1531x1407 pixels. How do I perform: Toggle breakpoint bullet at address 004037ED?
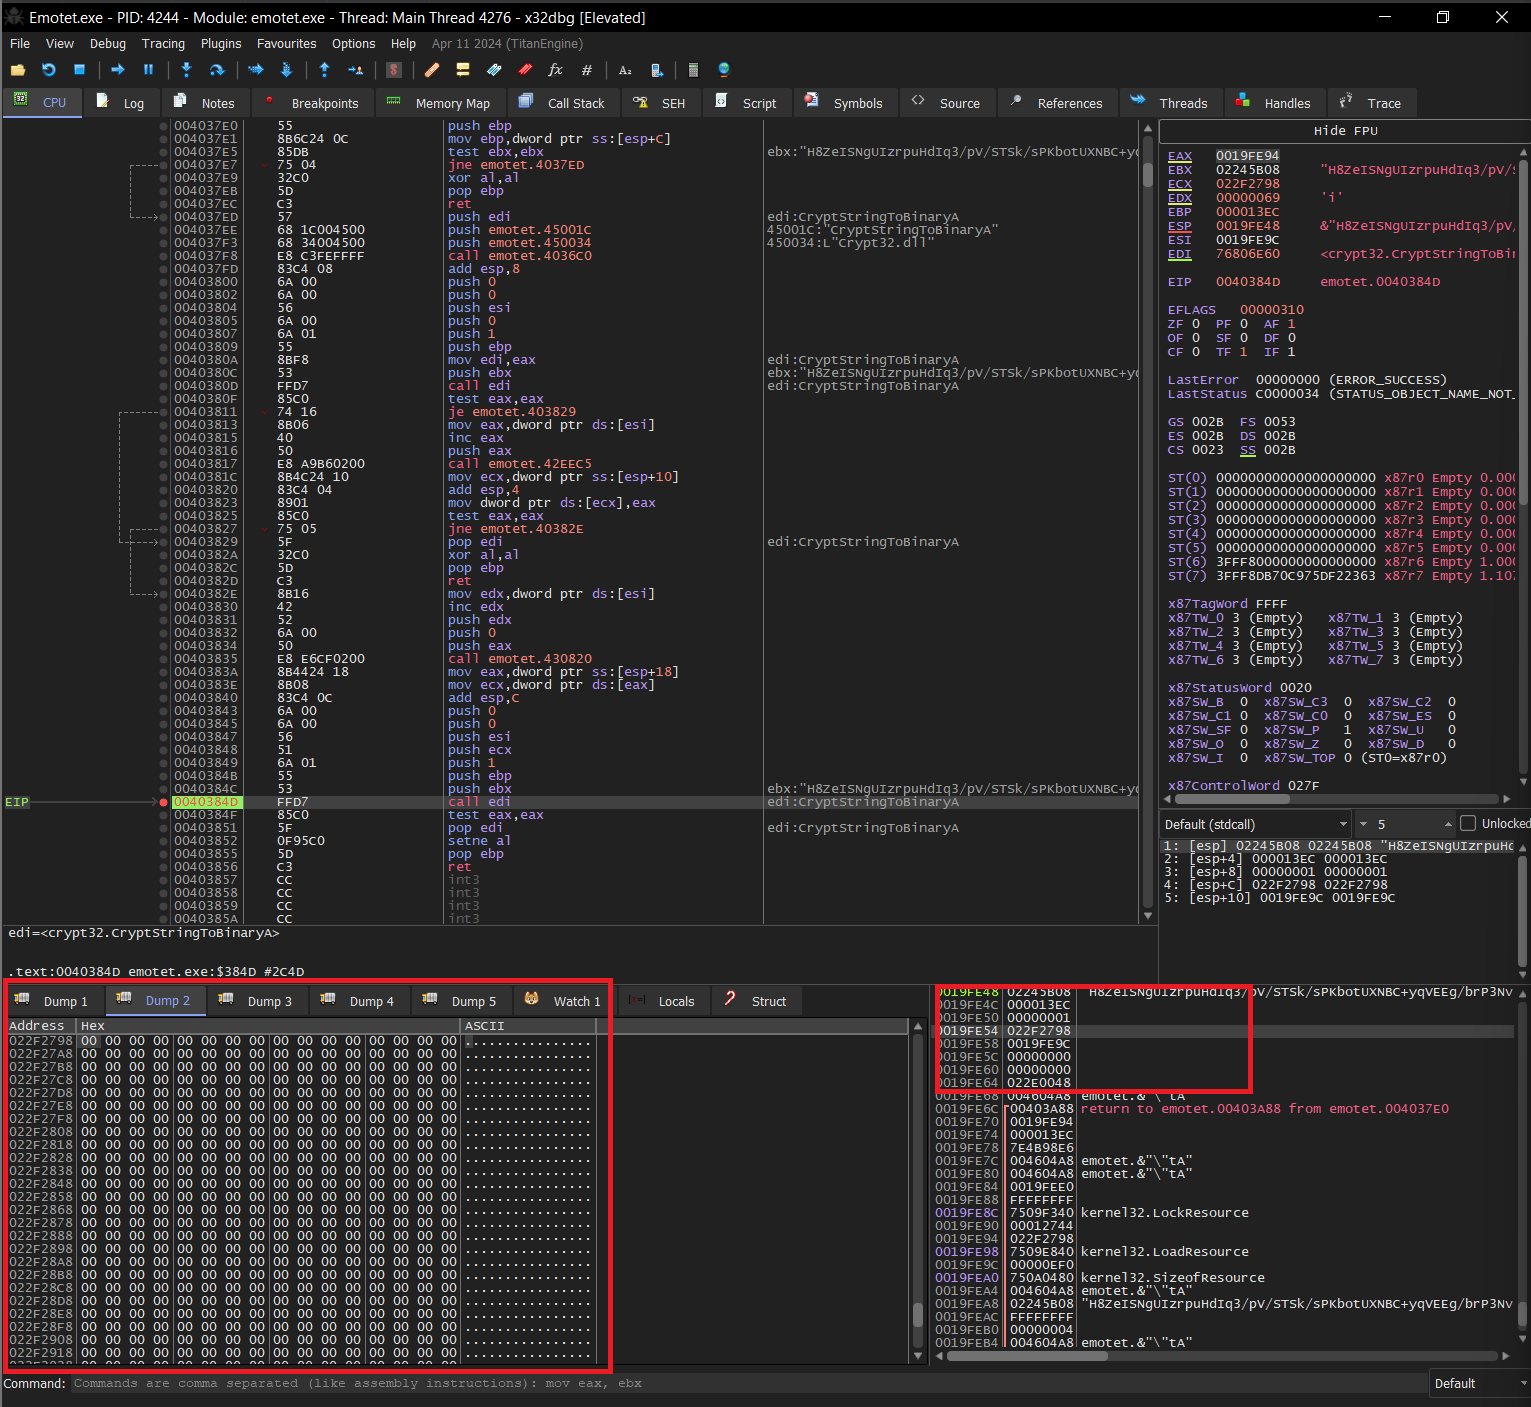point(163,217)
